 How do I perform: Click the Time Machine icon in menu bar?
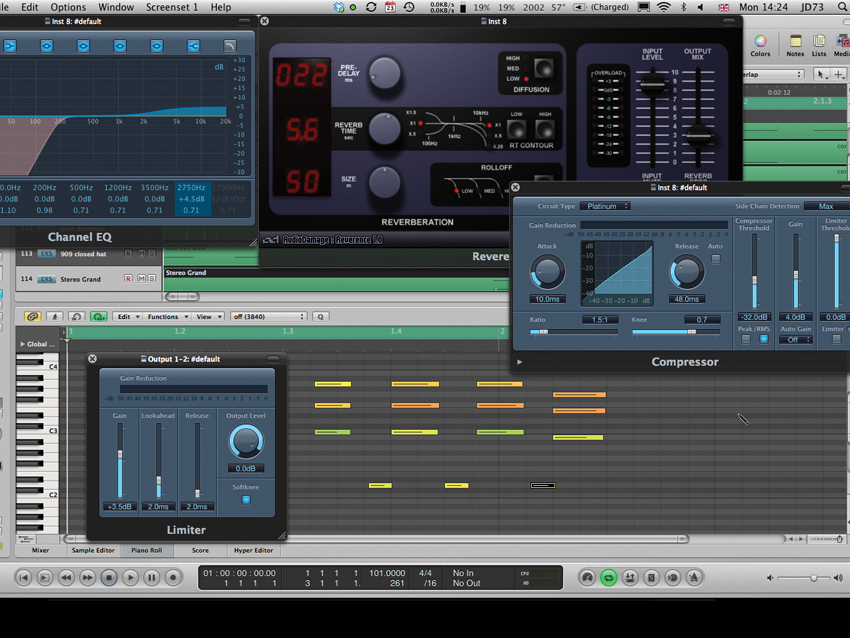(x=409, y=7)
